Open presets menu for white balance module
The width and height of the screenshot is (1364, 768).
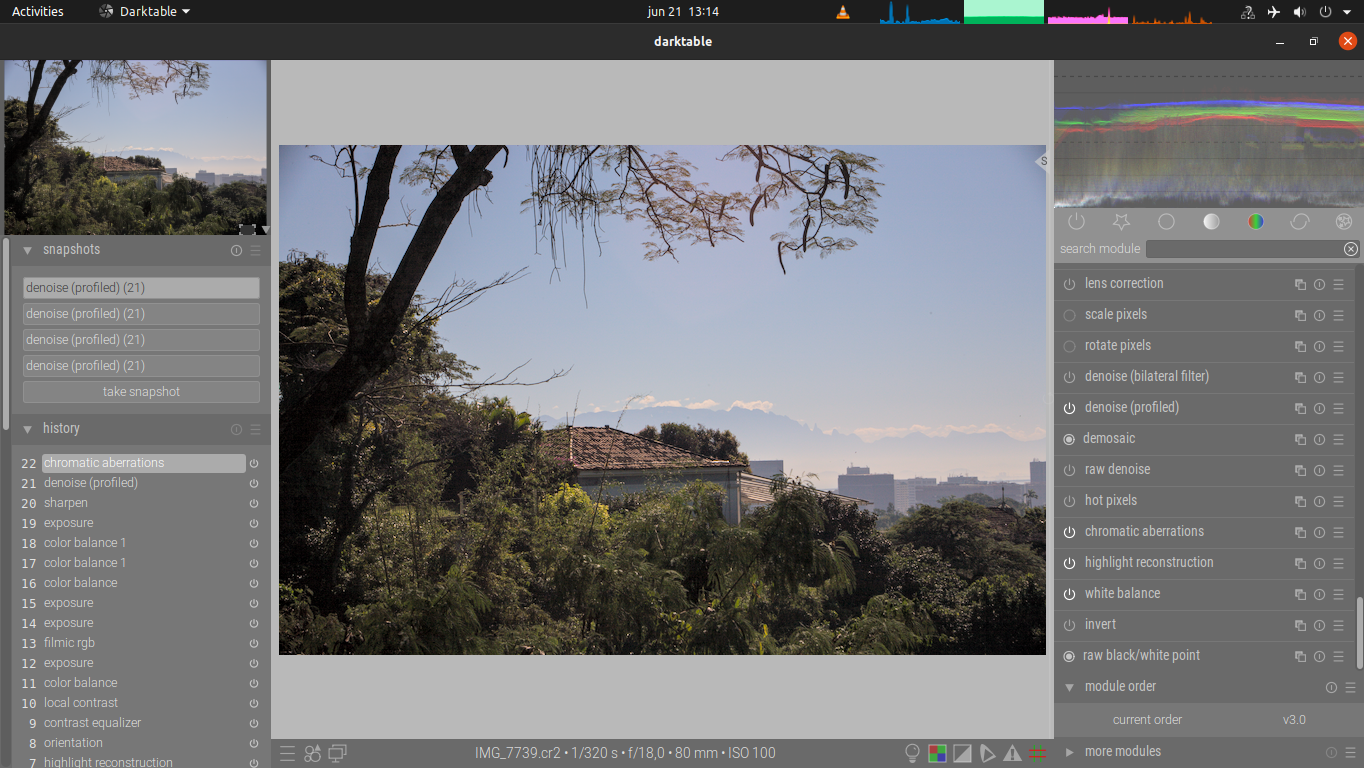tap(1338, 594)
